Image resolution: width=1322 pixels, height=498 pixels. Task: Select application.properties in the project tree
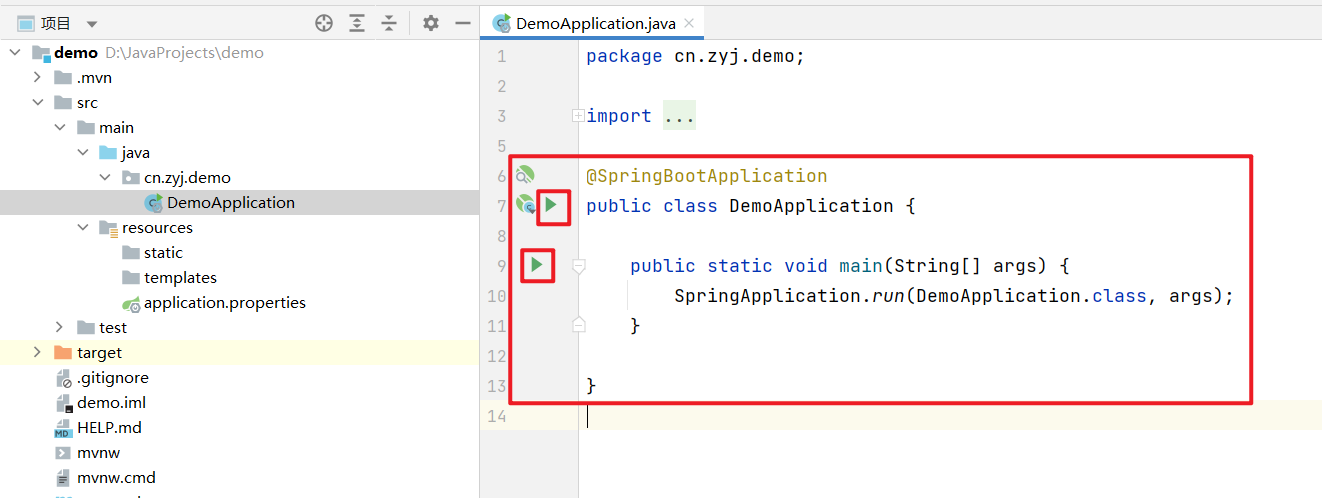(224, 303)
